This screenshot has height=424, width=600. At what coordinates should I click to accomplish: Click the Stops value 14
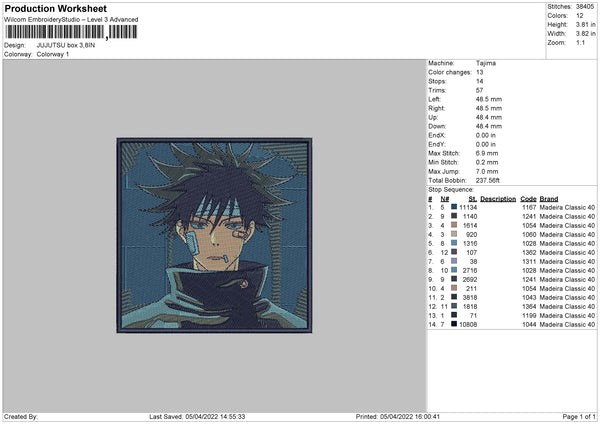[479, 81]
